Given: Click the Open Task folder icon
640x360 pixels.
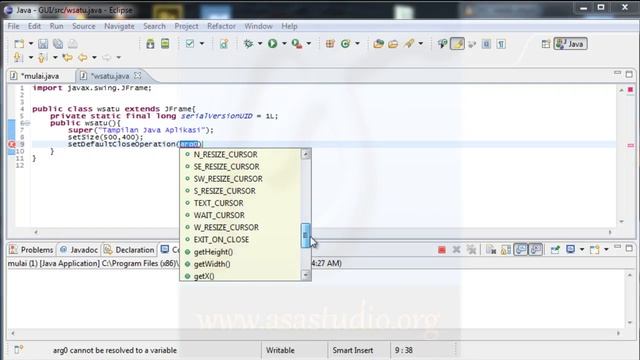Looking at the screenshot, I should pyautogui.click(x=393, y=43).
